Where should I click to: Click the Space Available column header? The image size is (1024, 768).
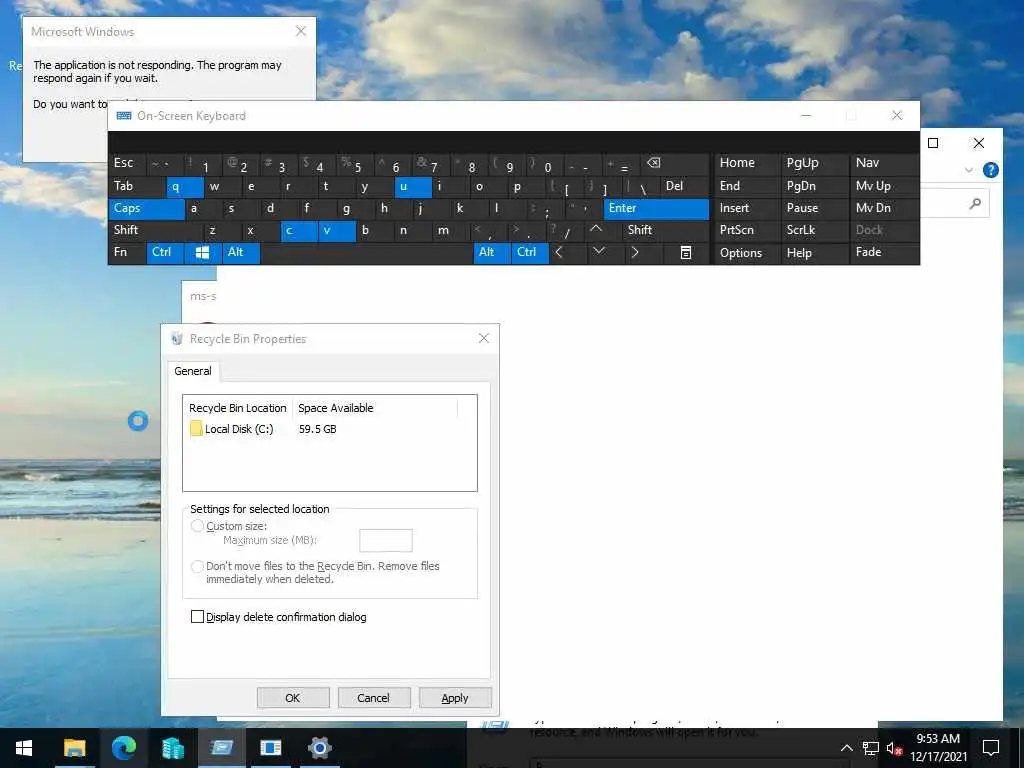374,408
